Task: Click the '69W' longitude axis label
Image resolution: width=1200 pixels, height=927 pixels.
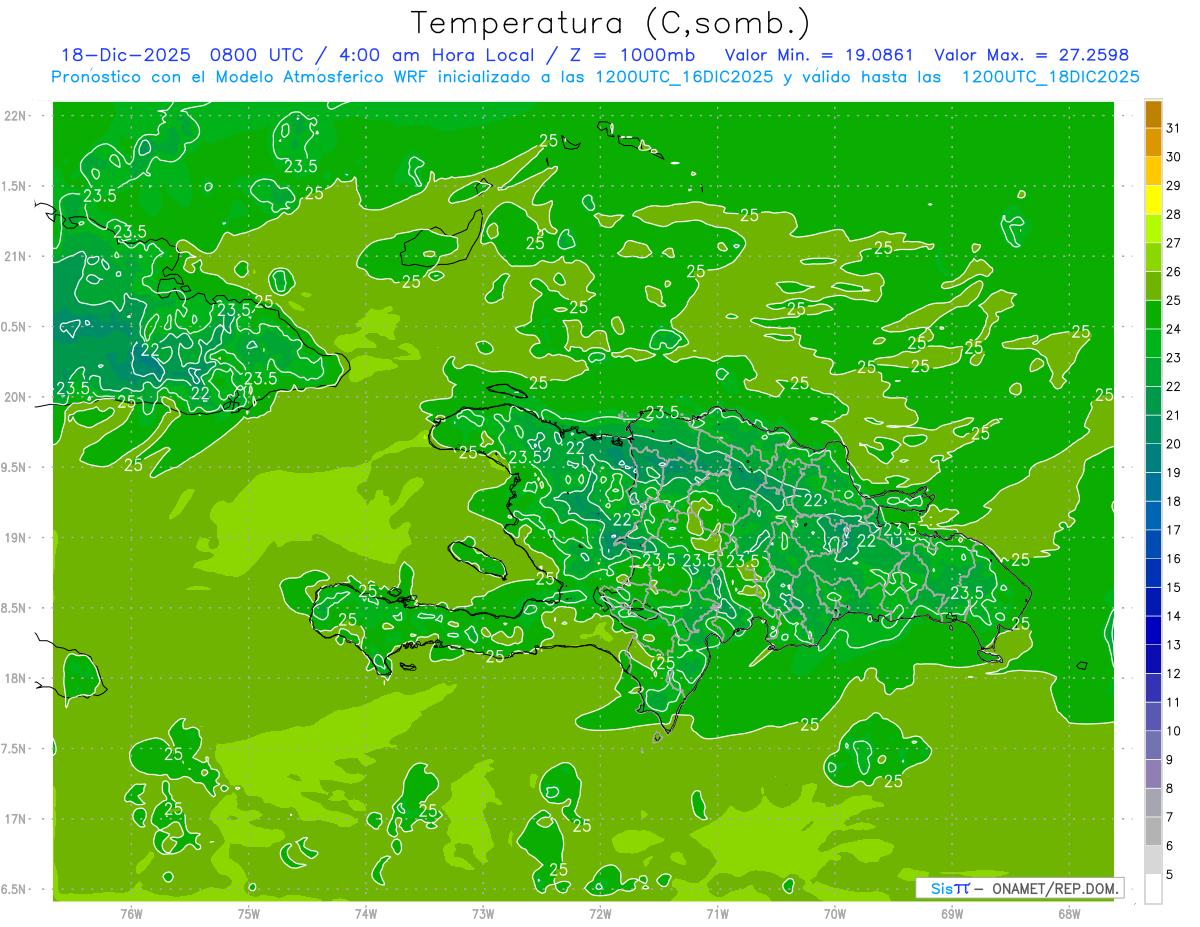Action: [x=952, y=913]
